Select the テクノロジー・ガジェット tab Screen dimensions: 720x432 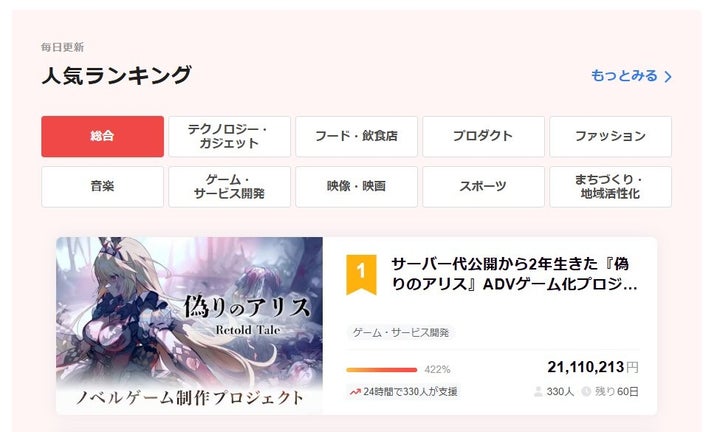(229, 136)
